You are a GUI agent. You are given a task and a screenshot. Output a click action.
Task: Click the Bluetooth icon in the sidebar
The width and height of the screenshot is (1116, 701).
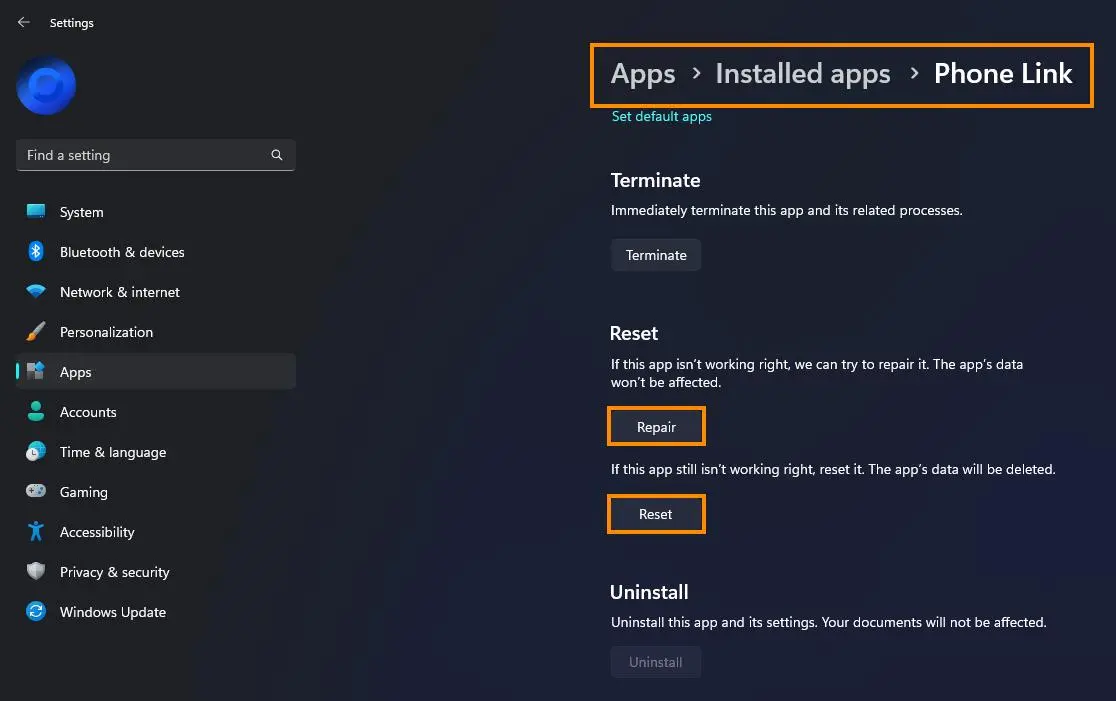36,251
